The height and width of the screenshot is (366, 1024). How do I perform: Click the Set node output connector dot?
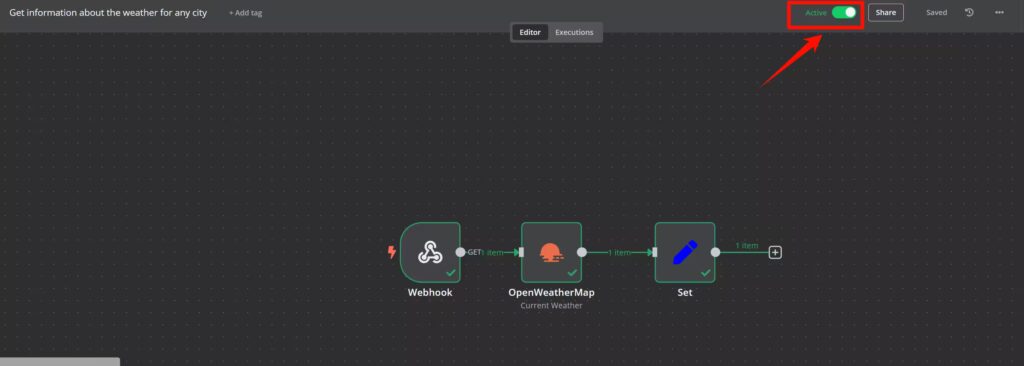(715, 252)
